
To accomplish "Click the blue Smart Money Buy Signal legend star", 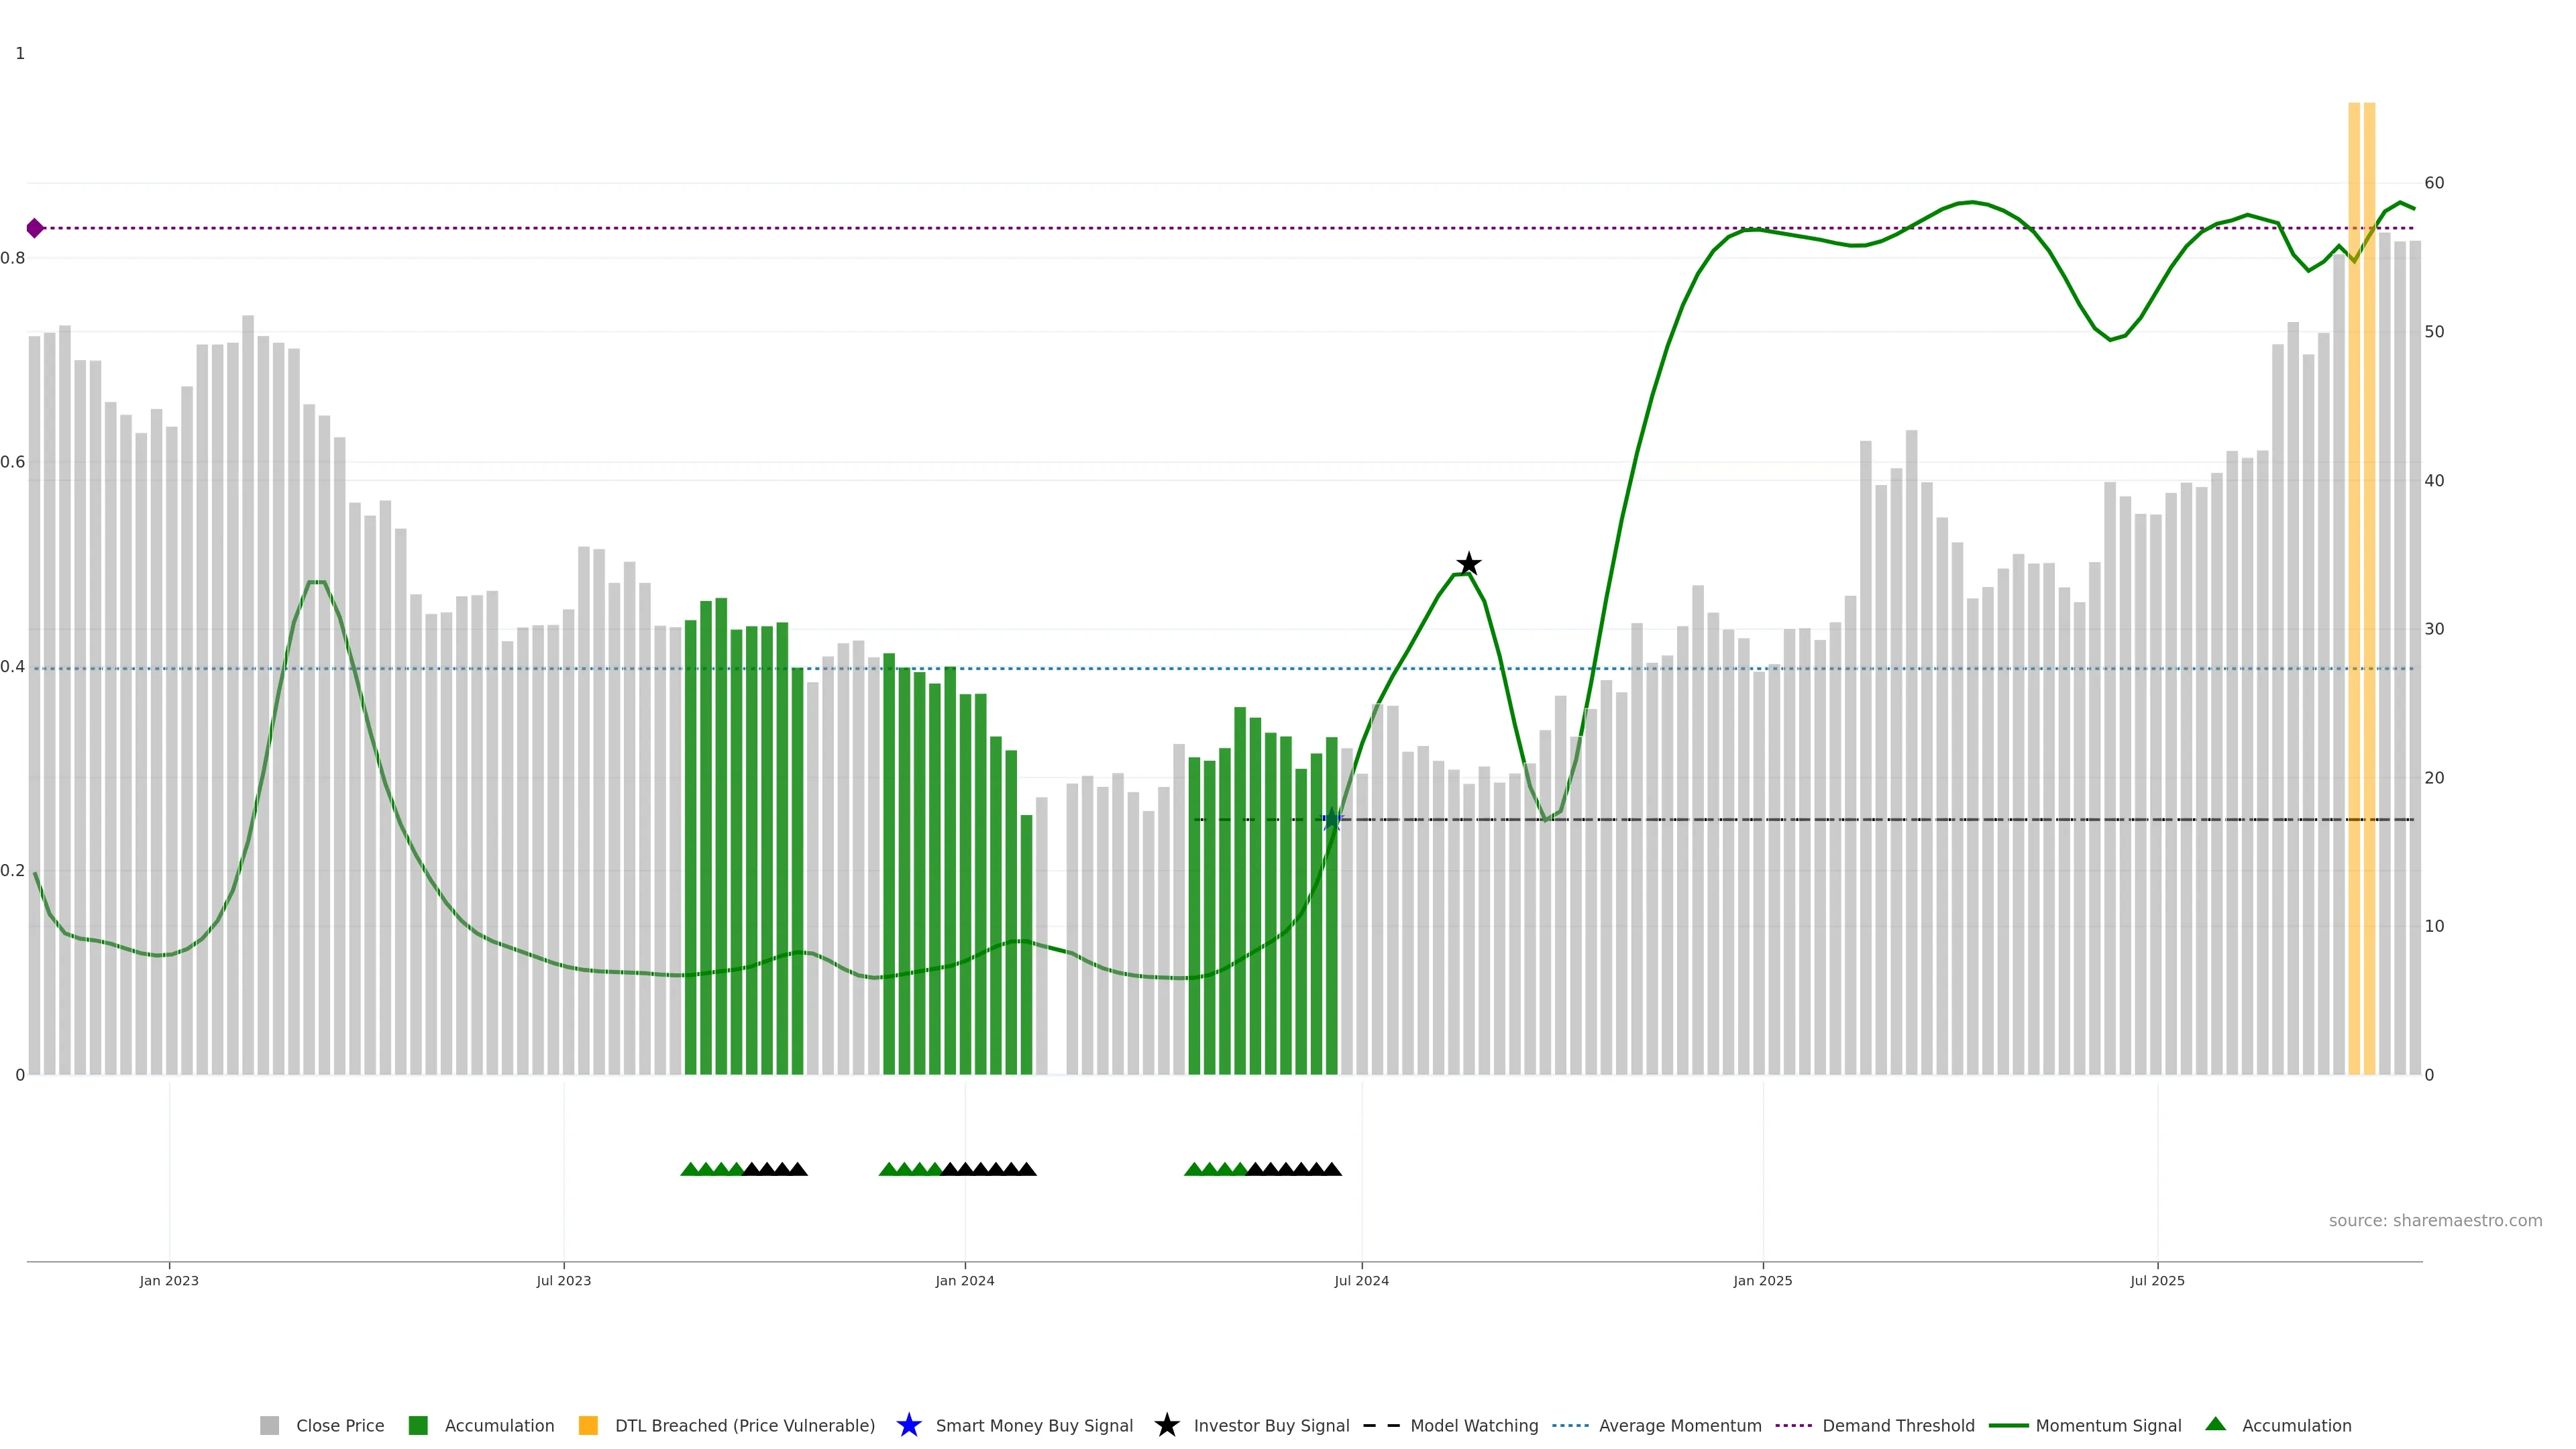I will tap(908, 1425).
